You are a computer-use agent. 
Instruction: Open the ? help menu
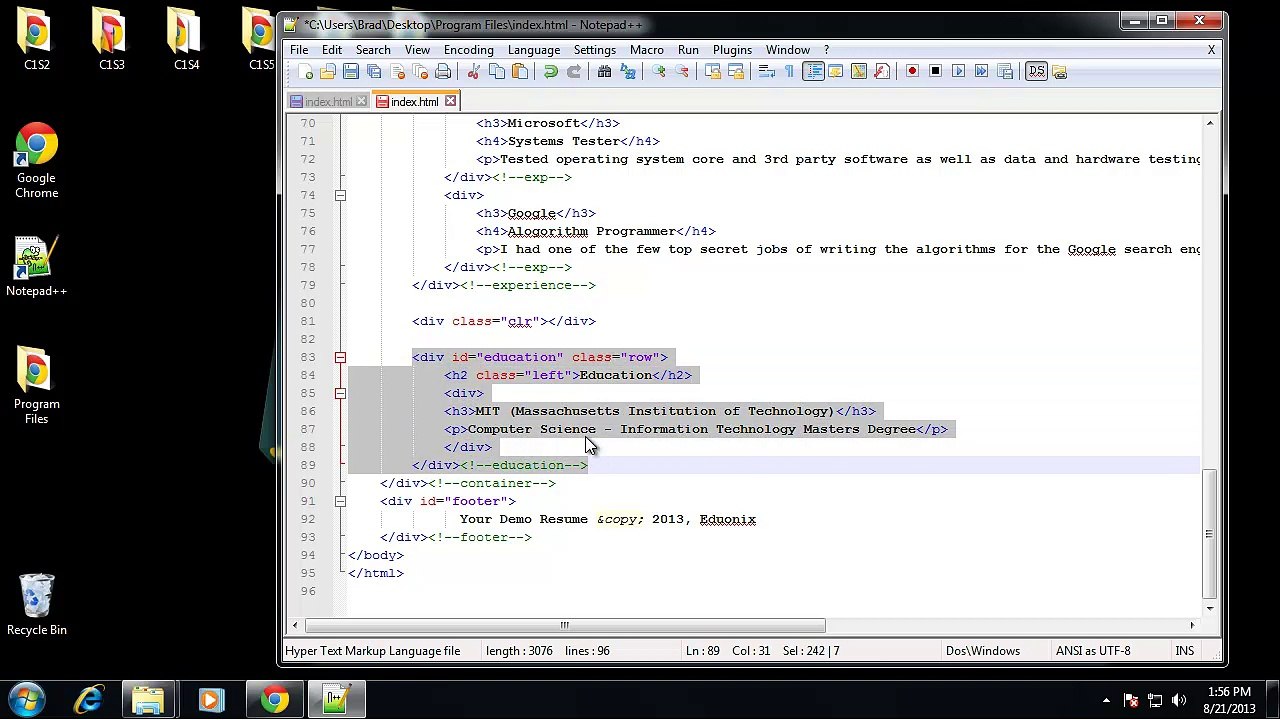(826, 50)
